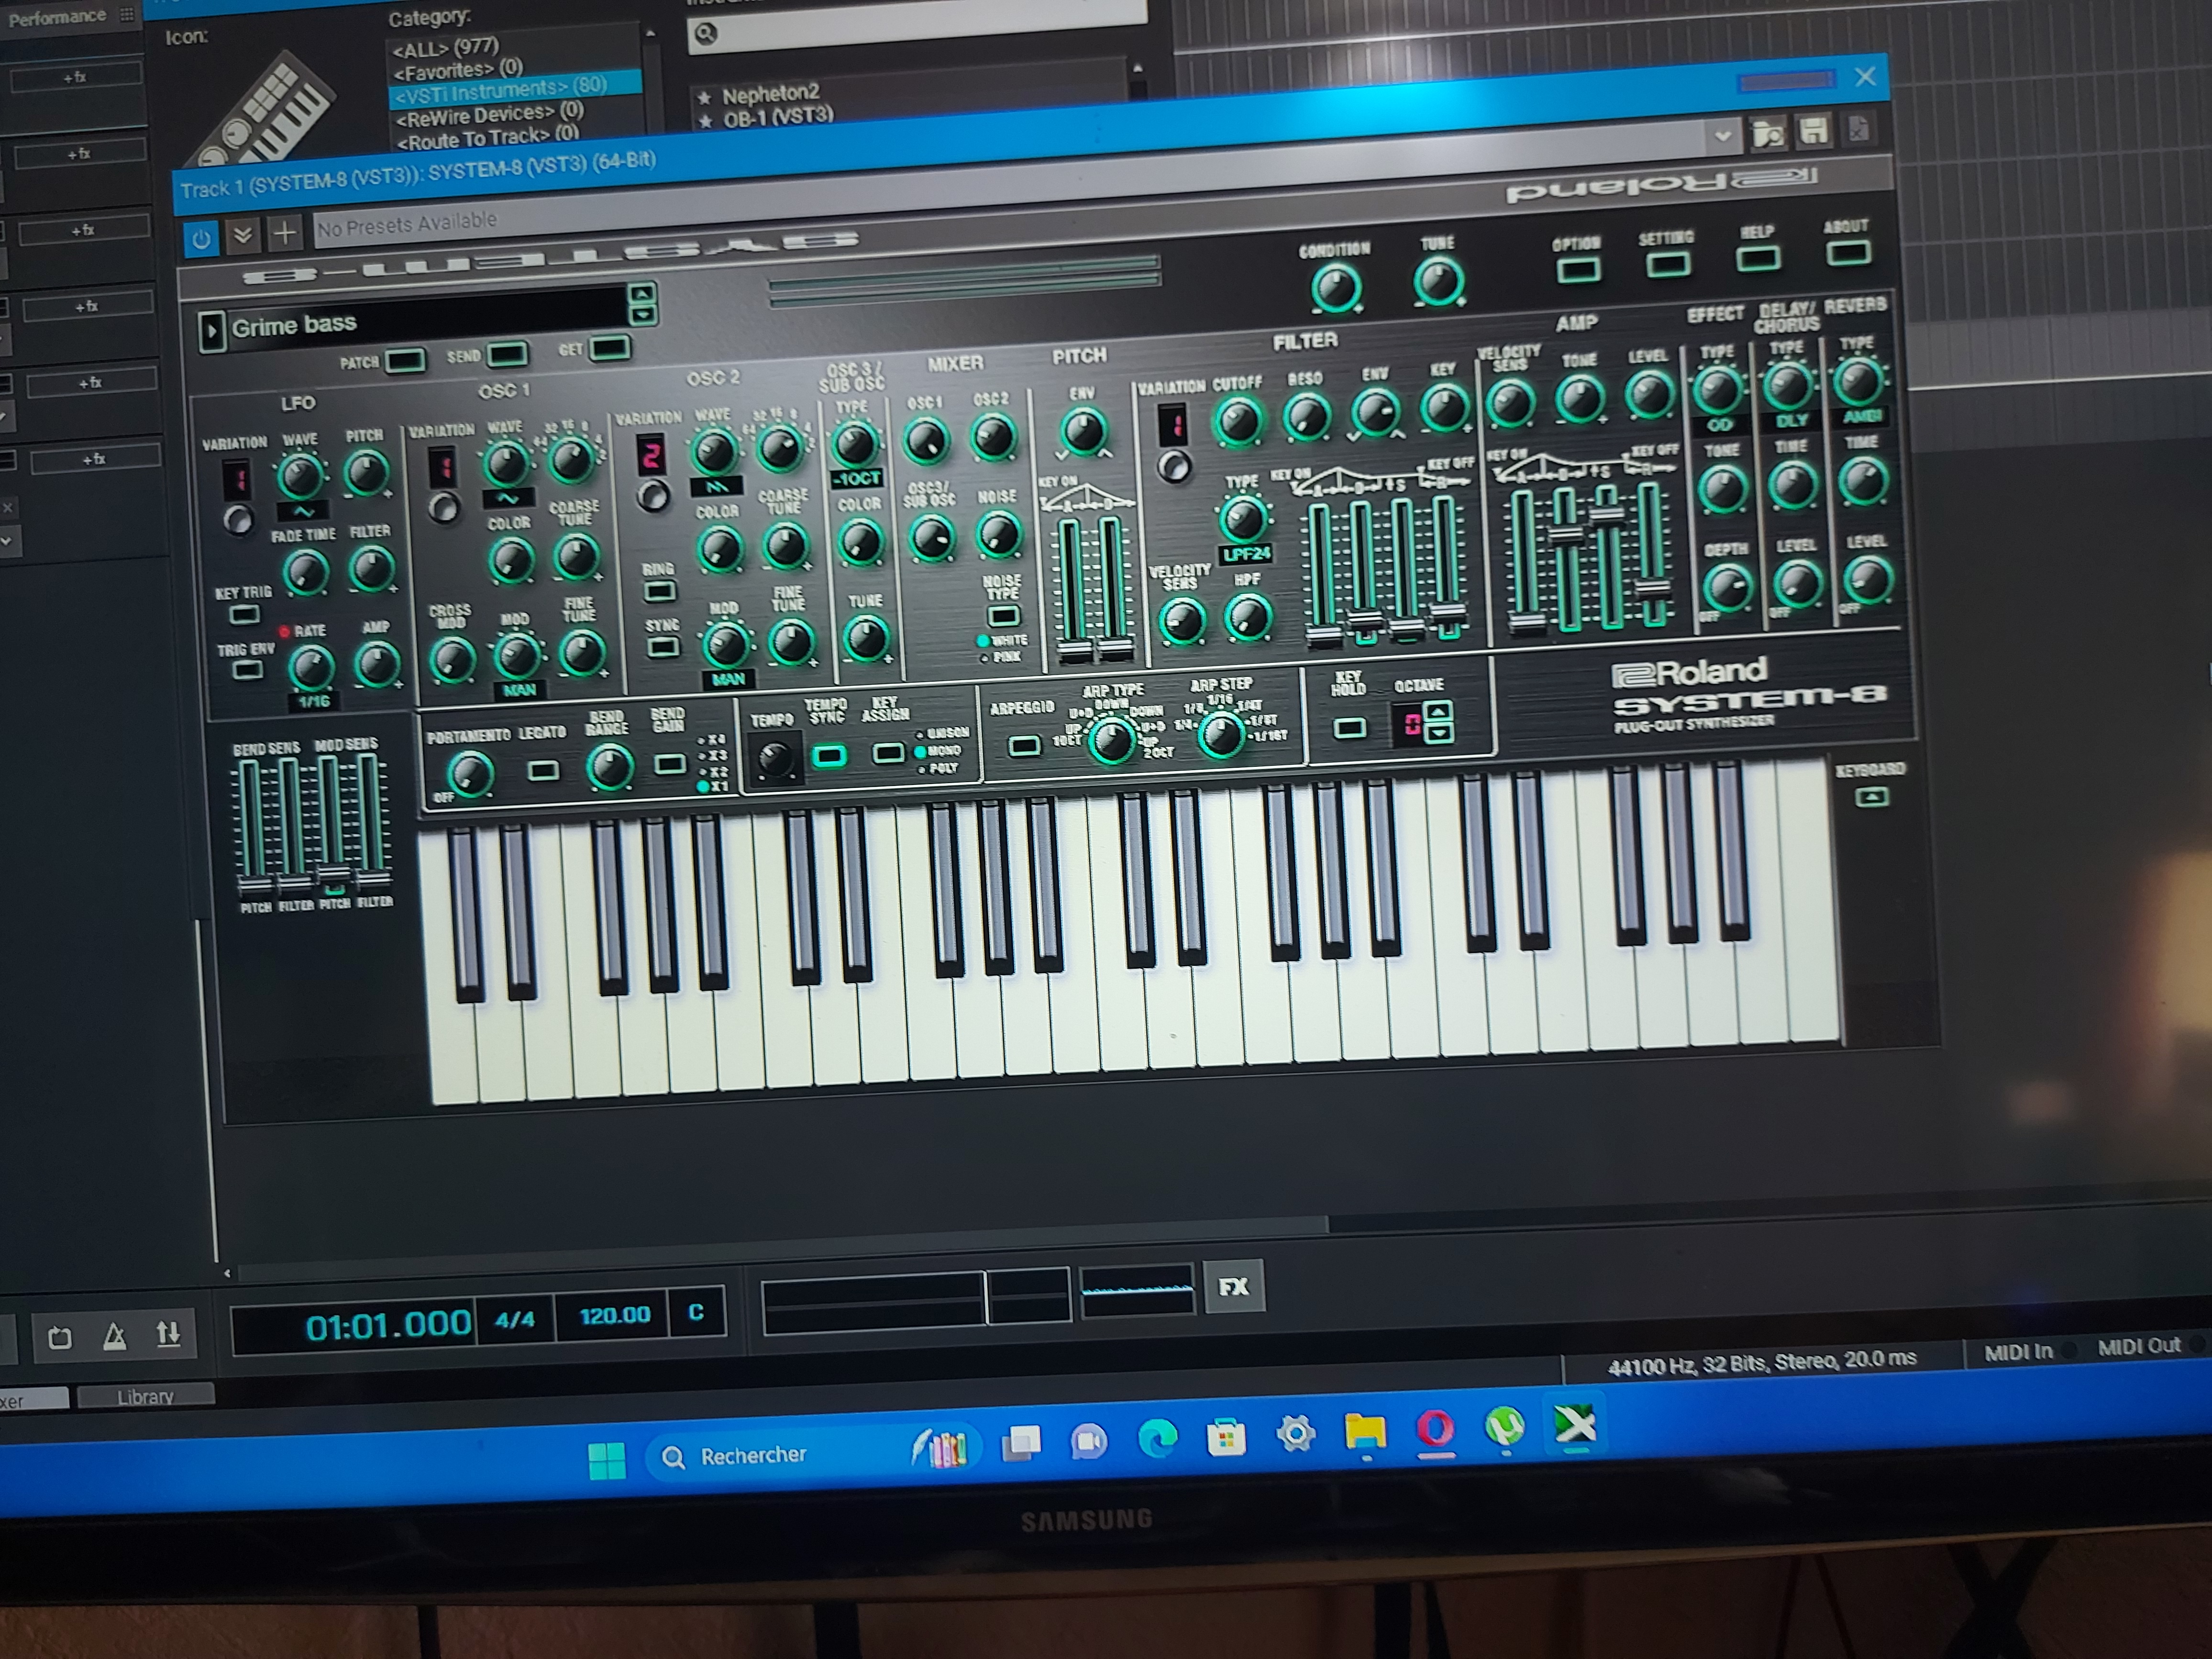Open Microsoft Edge from taskbar
The image size is (2212, 1659).
click(x=1157, y=1440)
